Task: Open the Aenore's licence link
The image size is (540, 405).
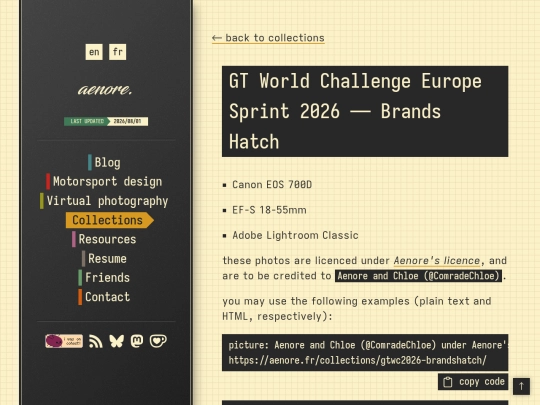Action: 437,261
